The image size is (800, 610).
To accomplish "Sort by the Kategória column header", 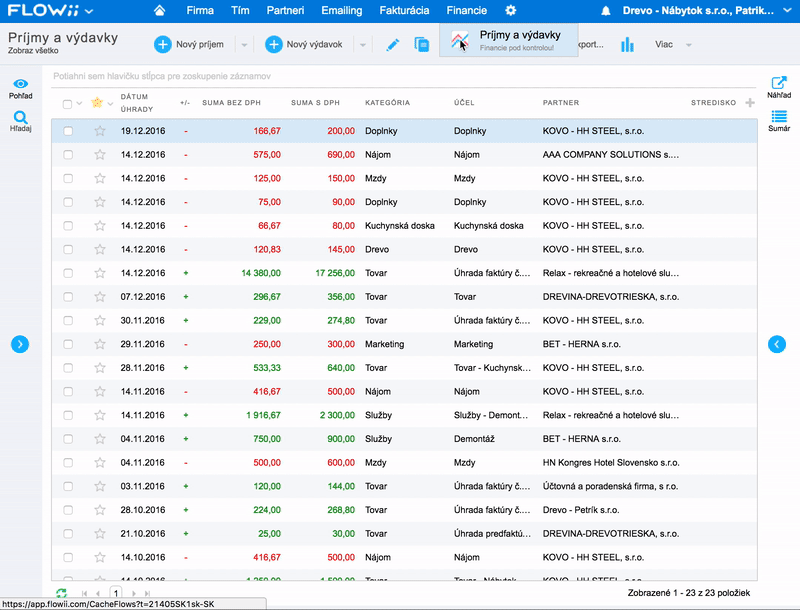I will click(x=387, y=103).
